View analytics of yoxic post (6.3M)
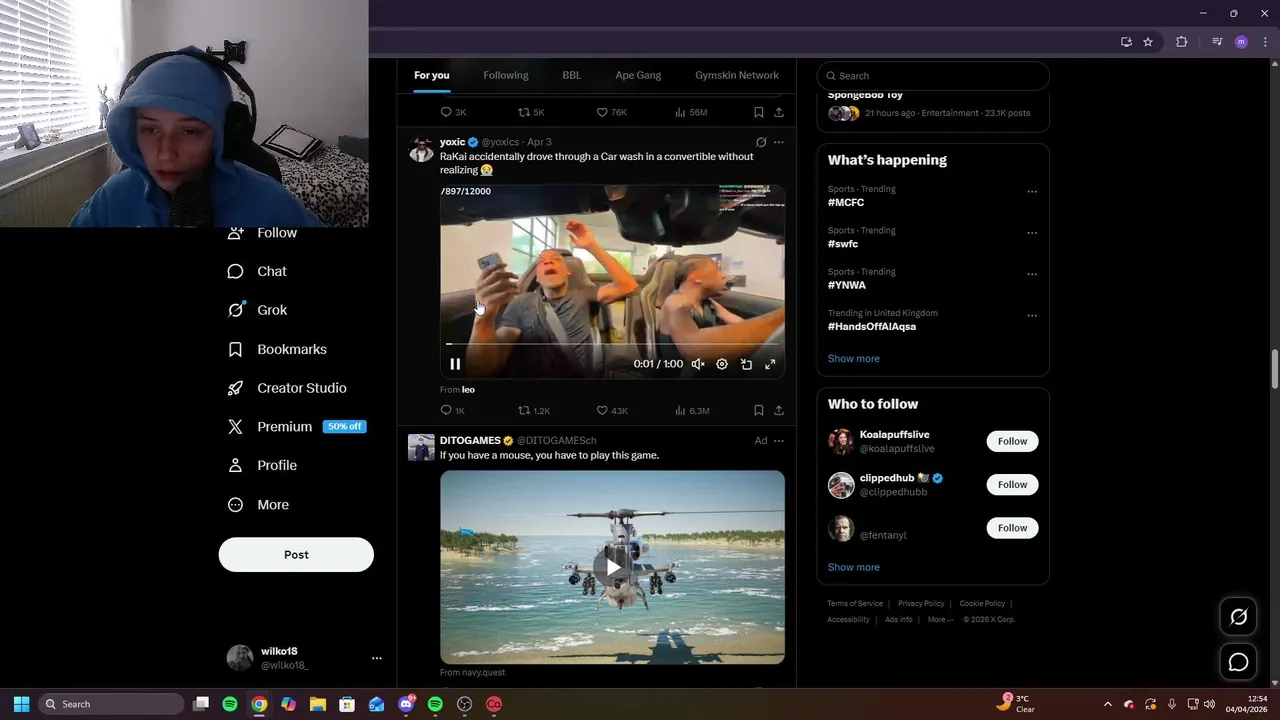This screenshot has height=720, width=1280. point(692,411)
